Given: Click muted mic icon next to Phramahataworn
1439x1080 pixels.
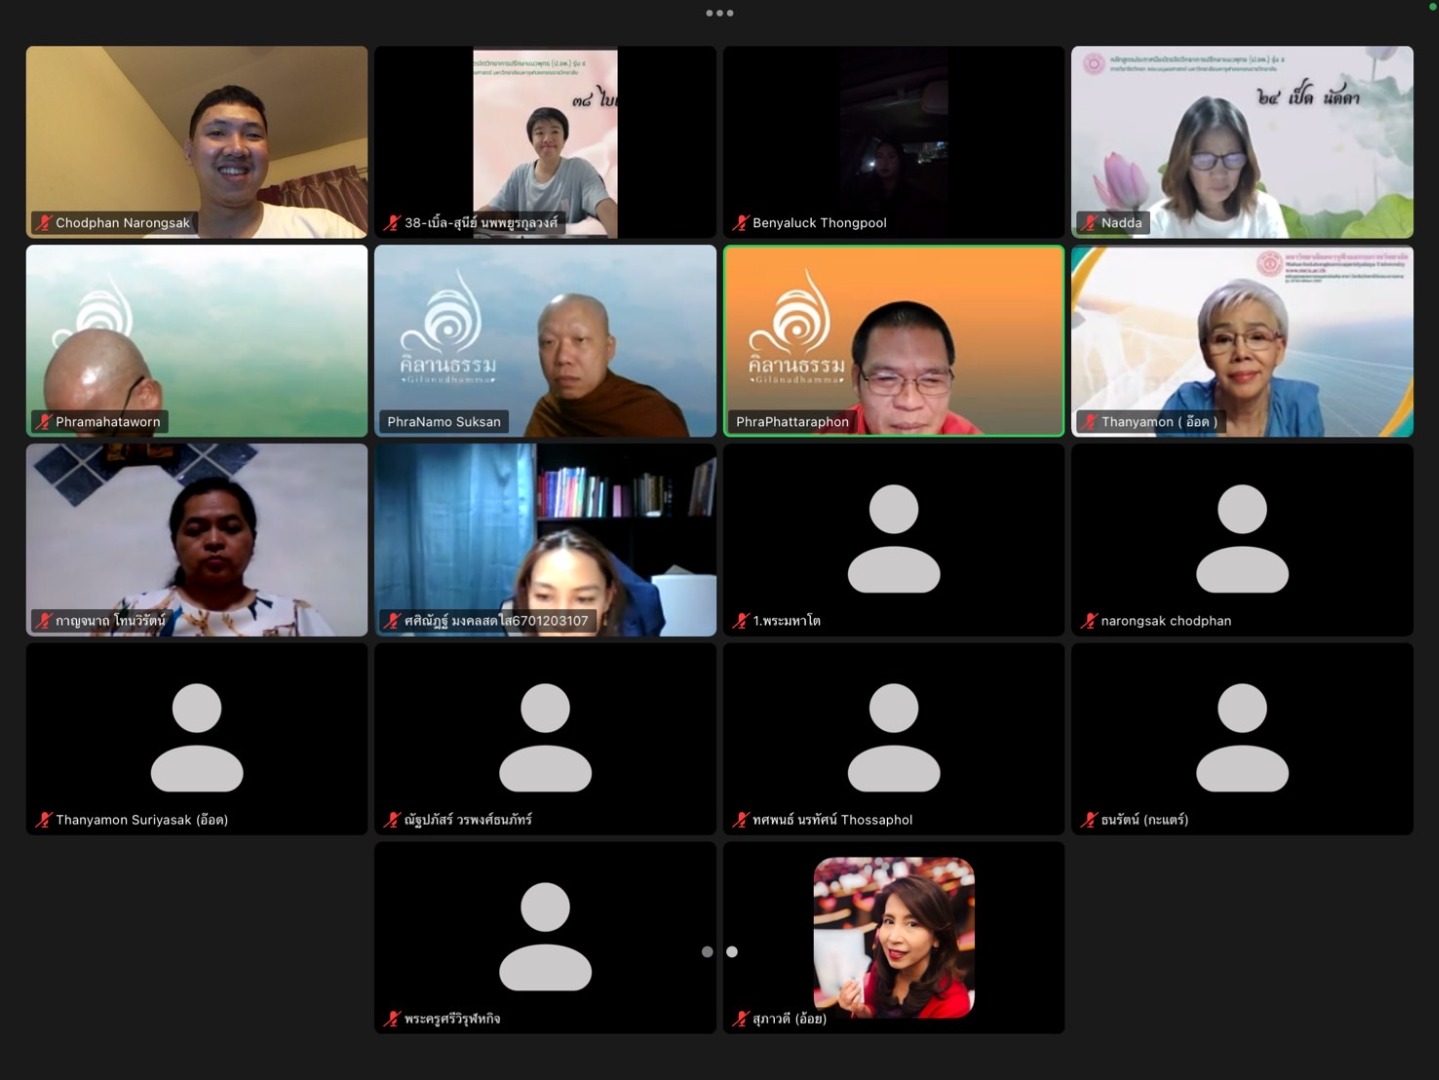Looking at the screenshot, I should click(43, 422).
